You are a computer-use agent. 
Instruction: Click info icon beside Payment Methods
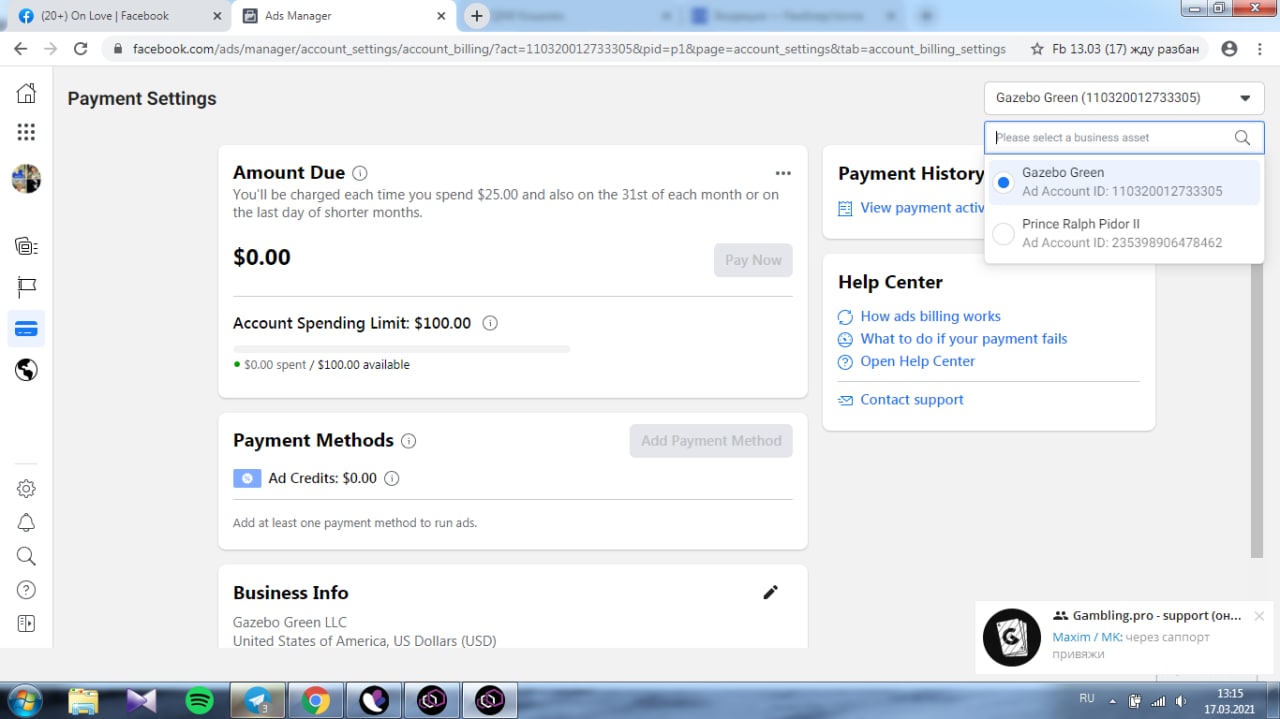point(408,441)
